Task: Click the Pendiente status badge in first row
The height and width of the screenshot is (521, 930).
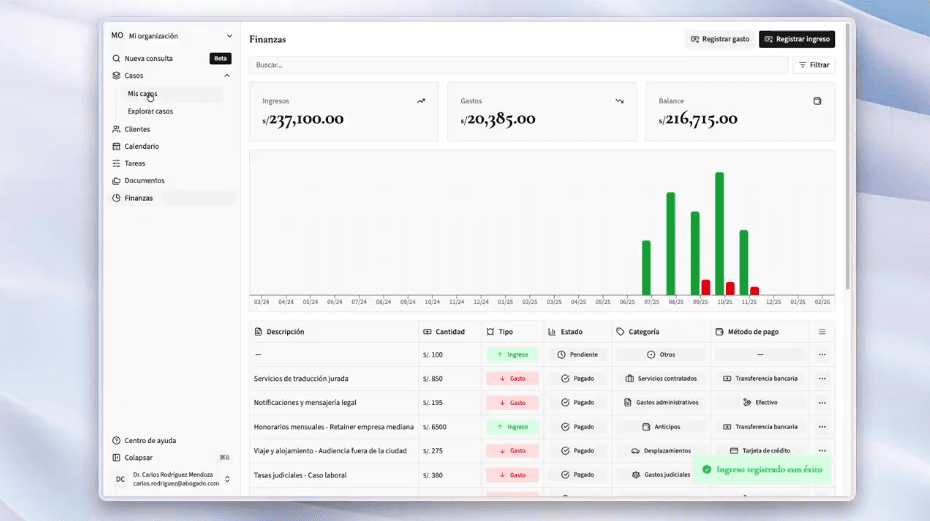Action: [577, 355]
